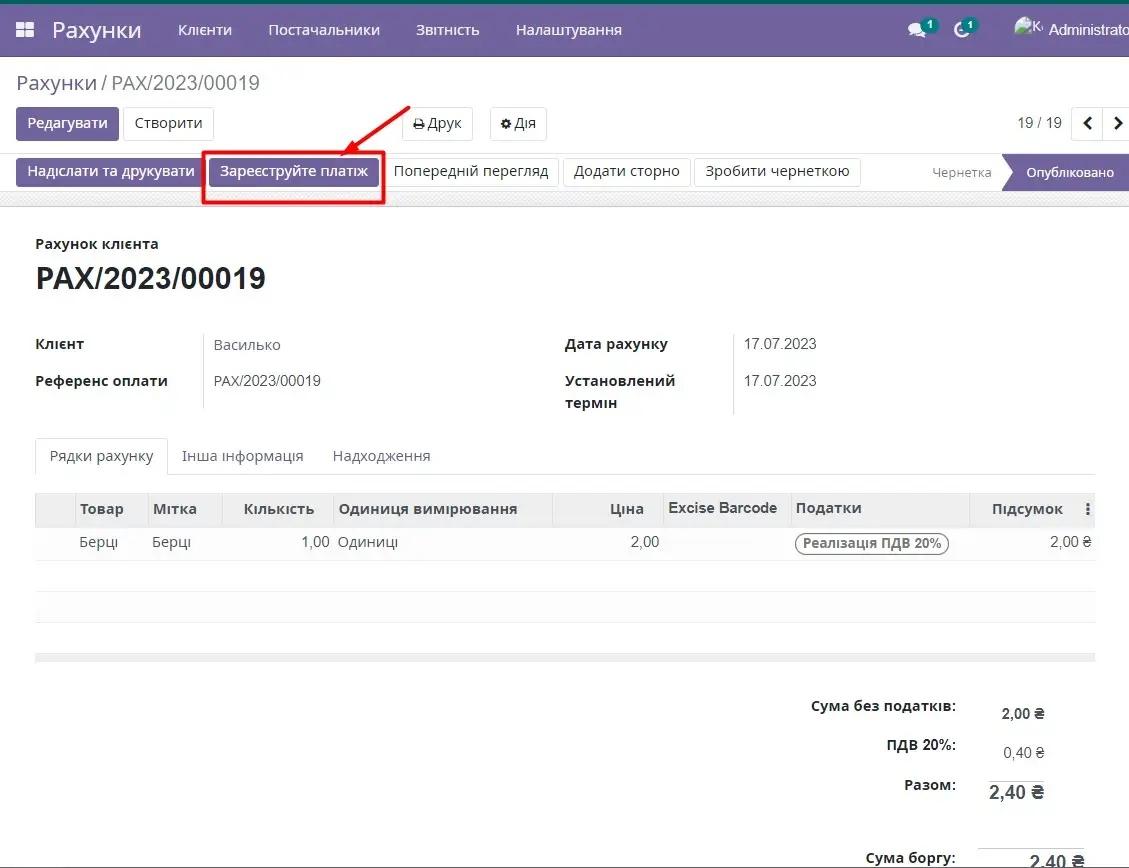Open the Друк print dropdown

click(437, 124)
